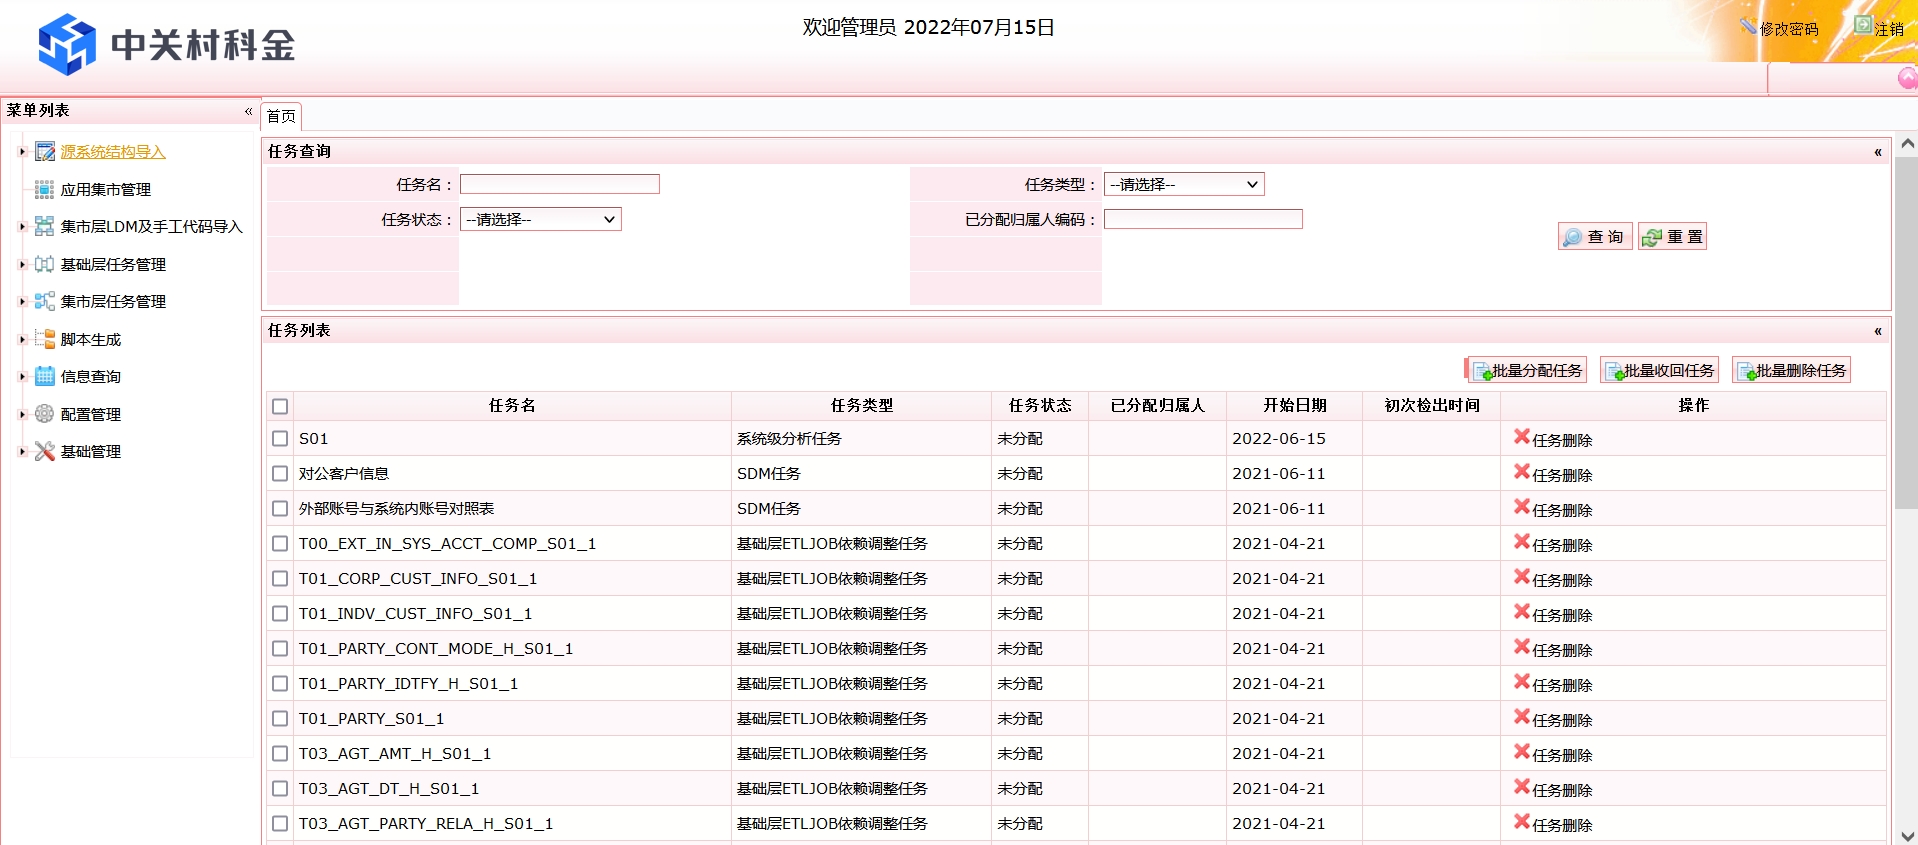This screenshot has width=1918, height=845.
Task: Click red X delete icon for S01 row
Action: [1522, 437]
